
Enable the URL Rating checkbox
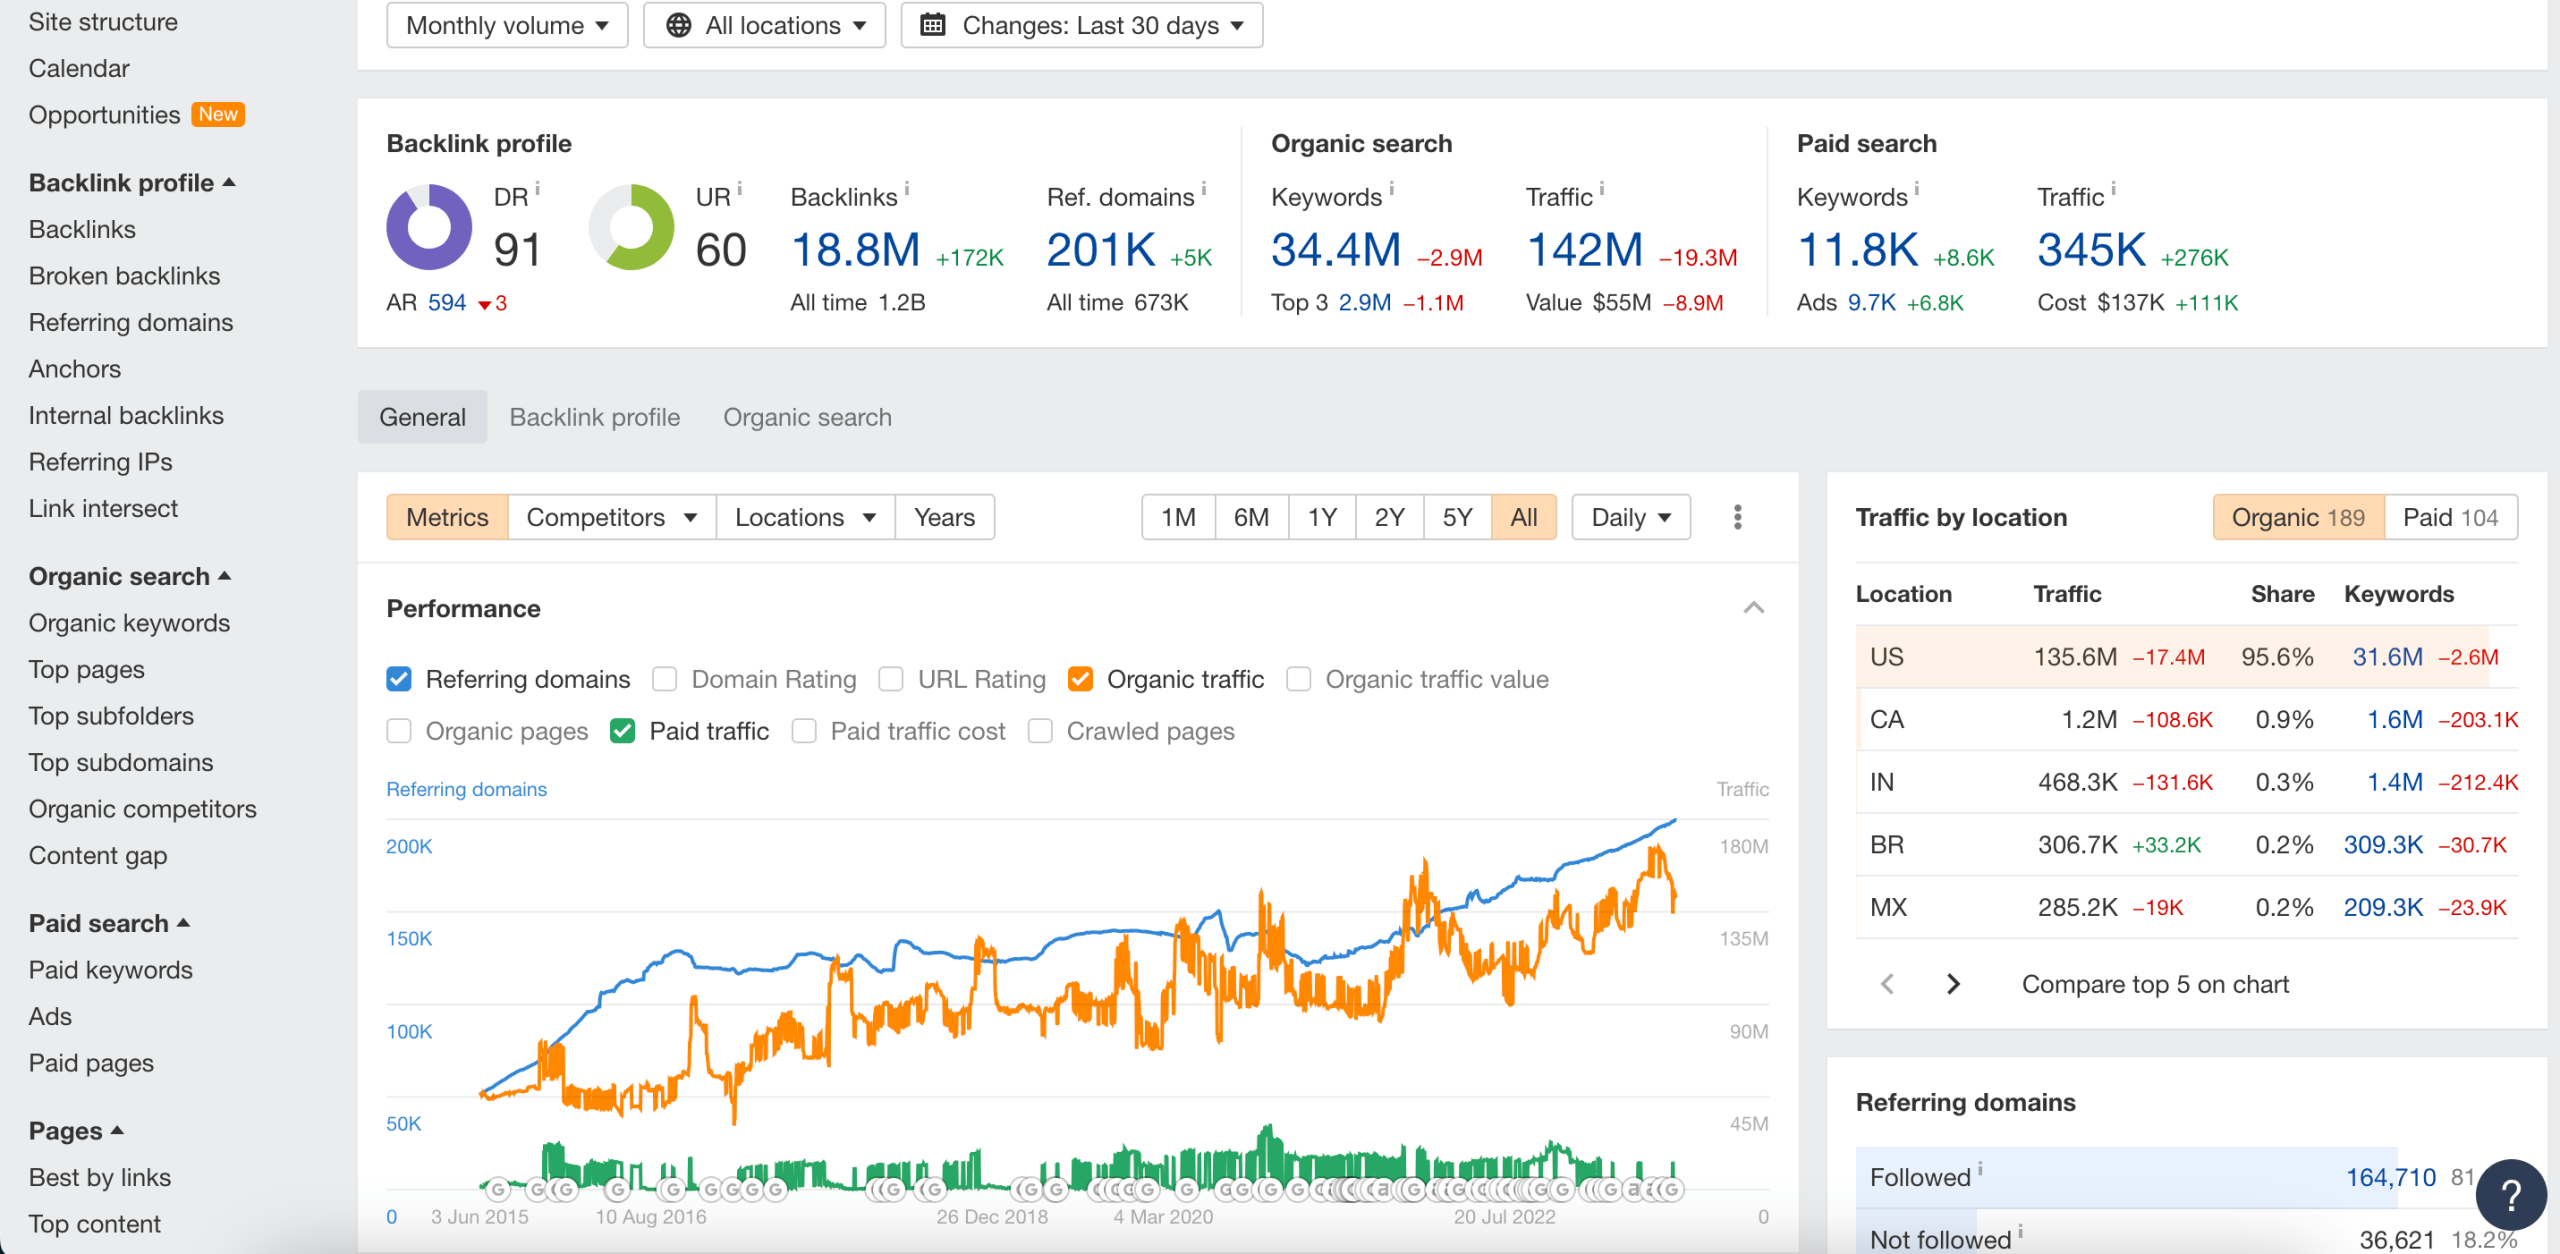(x=891, y=679)
